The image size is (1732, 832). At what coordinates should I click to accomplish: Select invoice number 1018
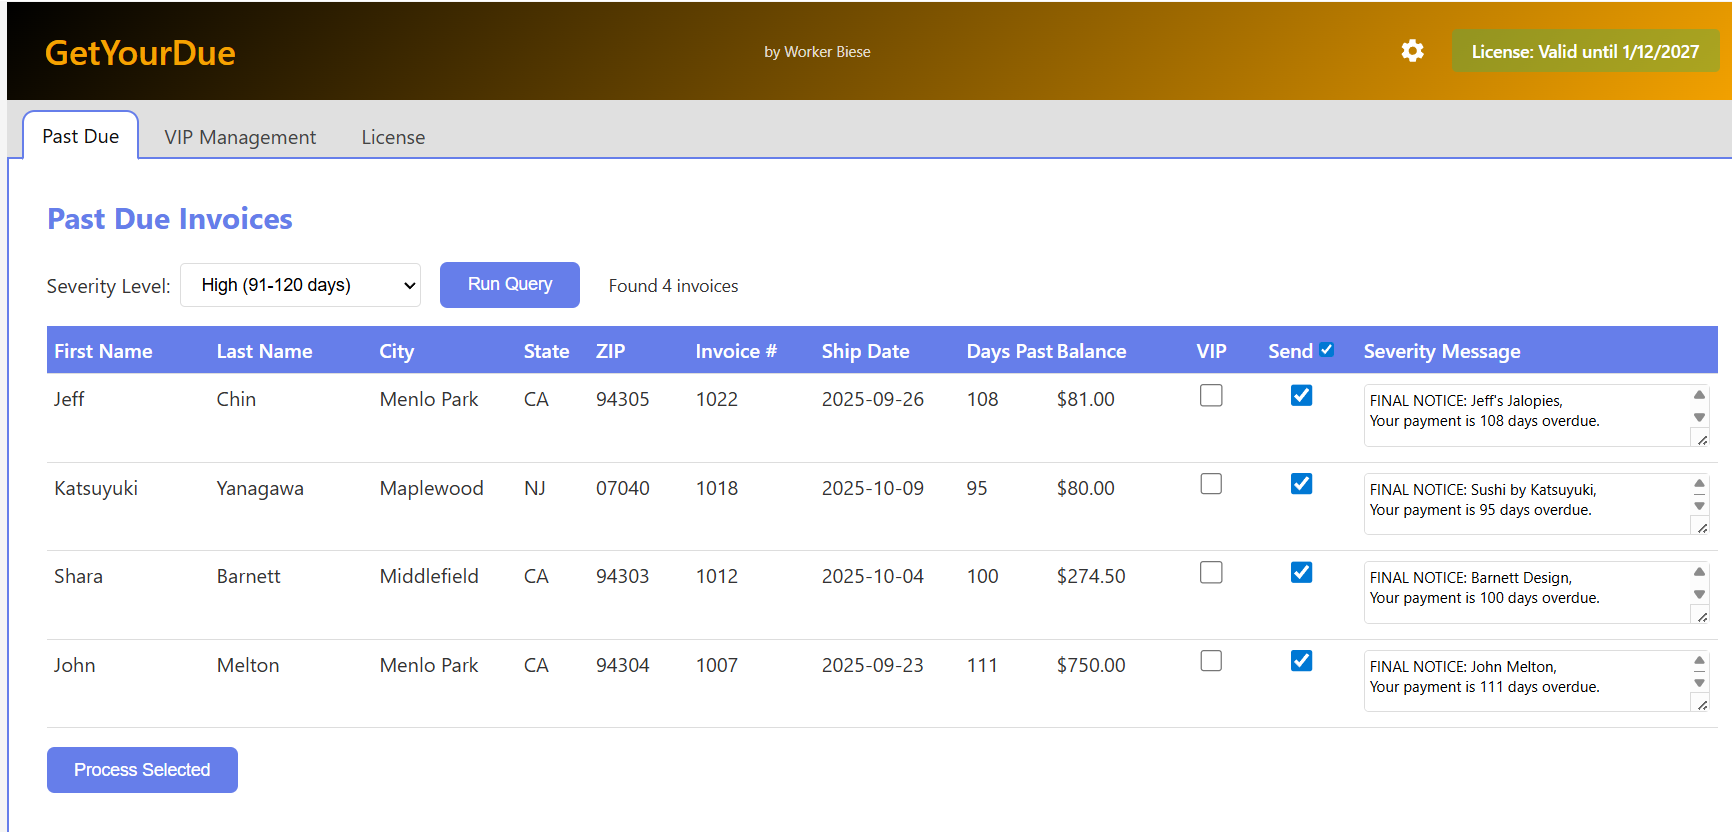[x=717, y=488]
